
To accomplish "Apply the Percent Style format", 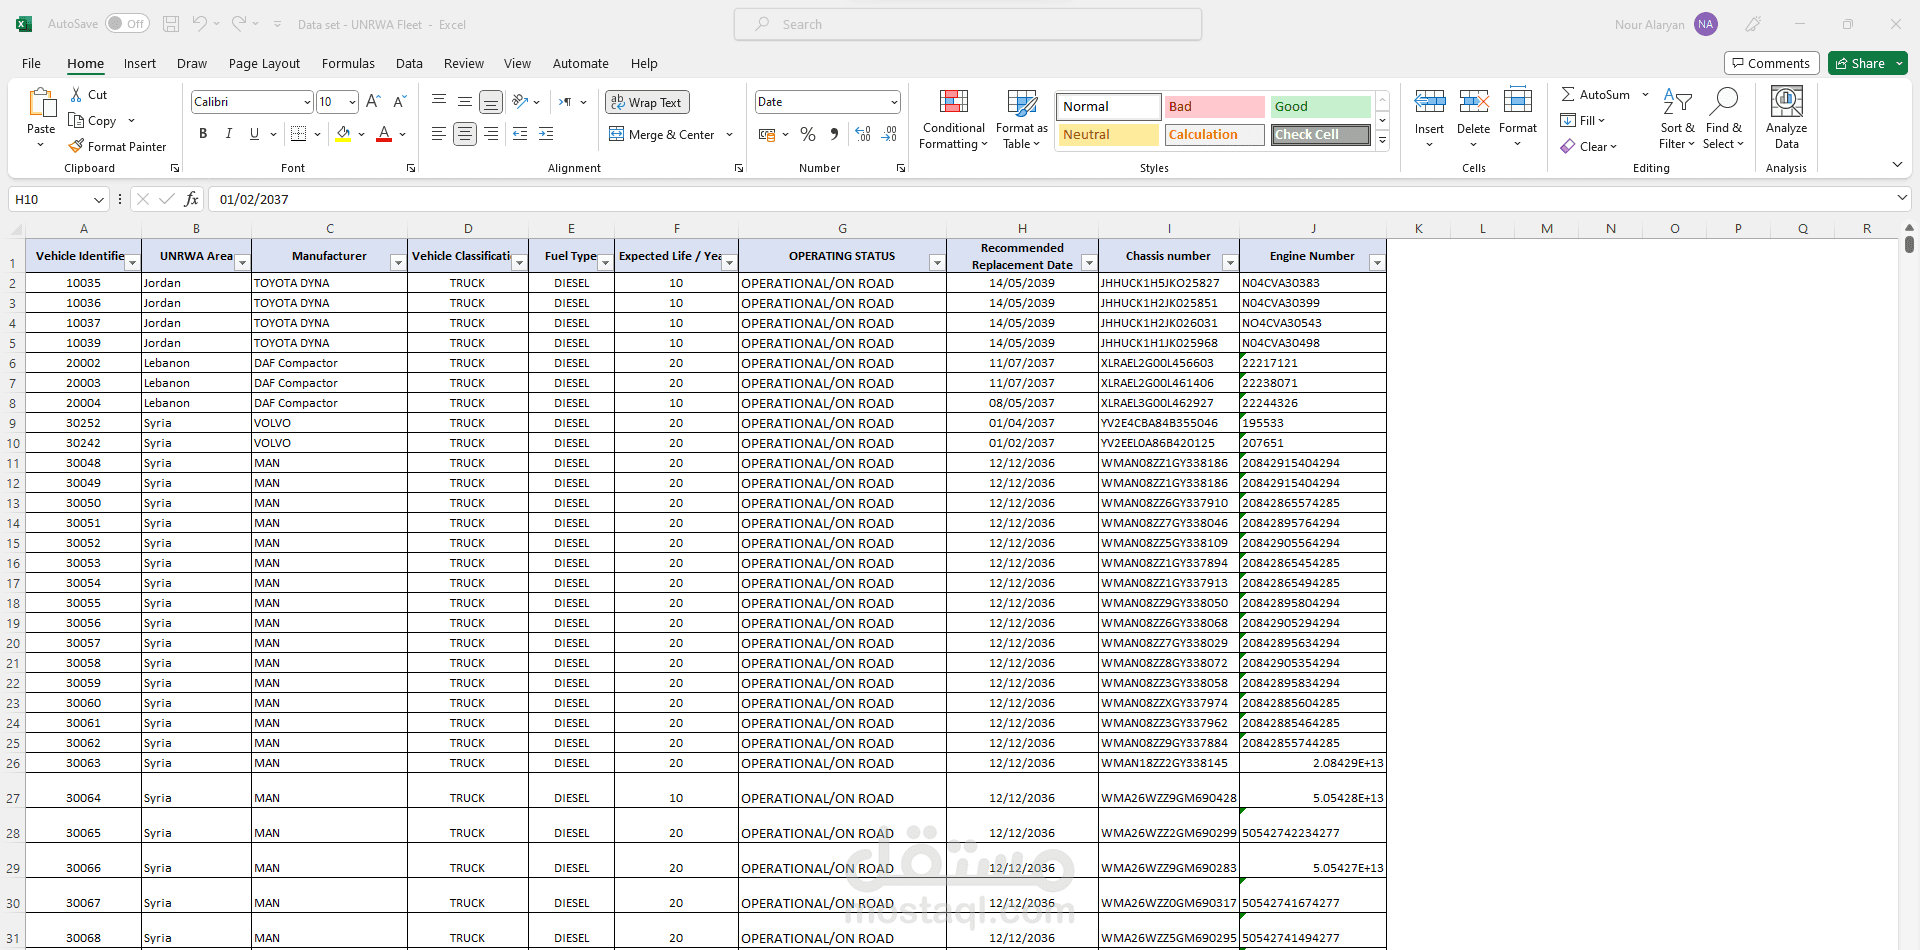I will (808, 134).
